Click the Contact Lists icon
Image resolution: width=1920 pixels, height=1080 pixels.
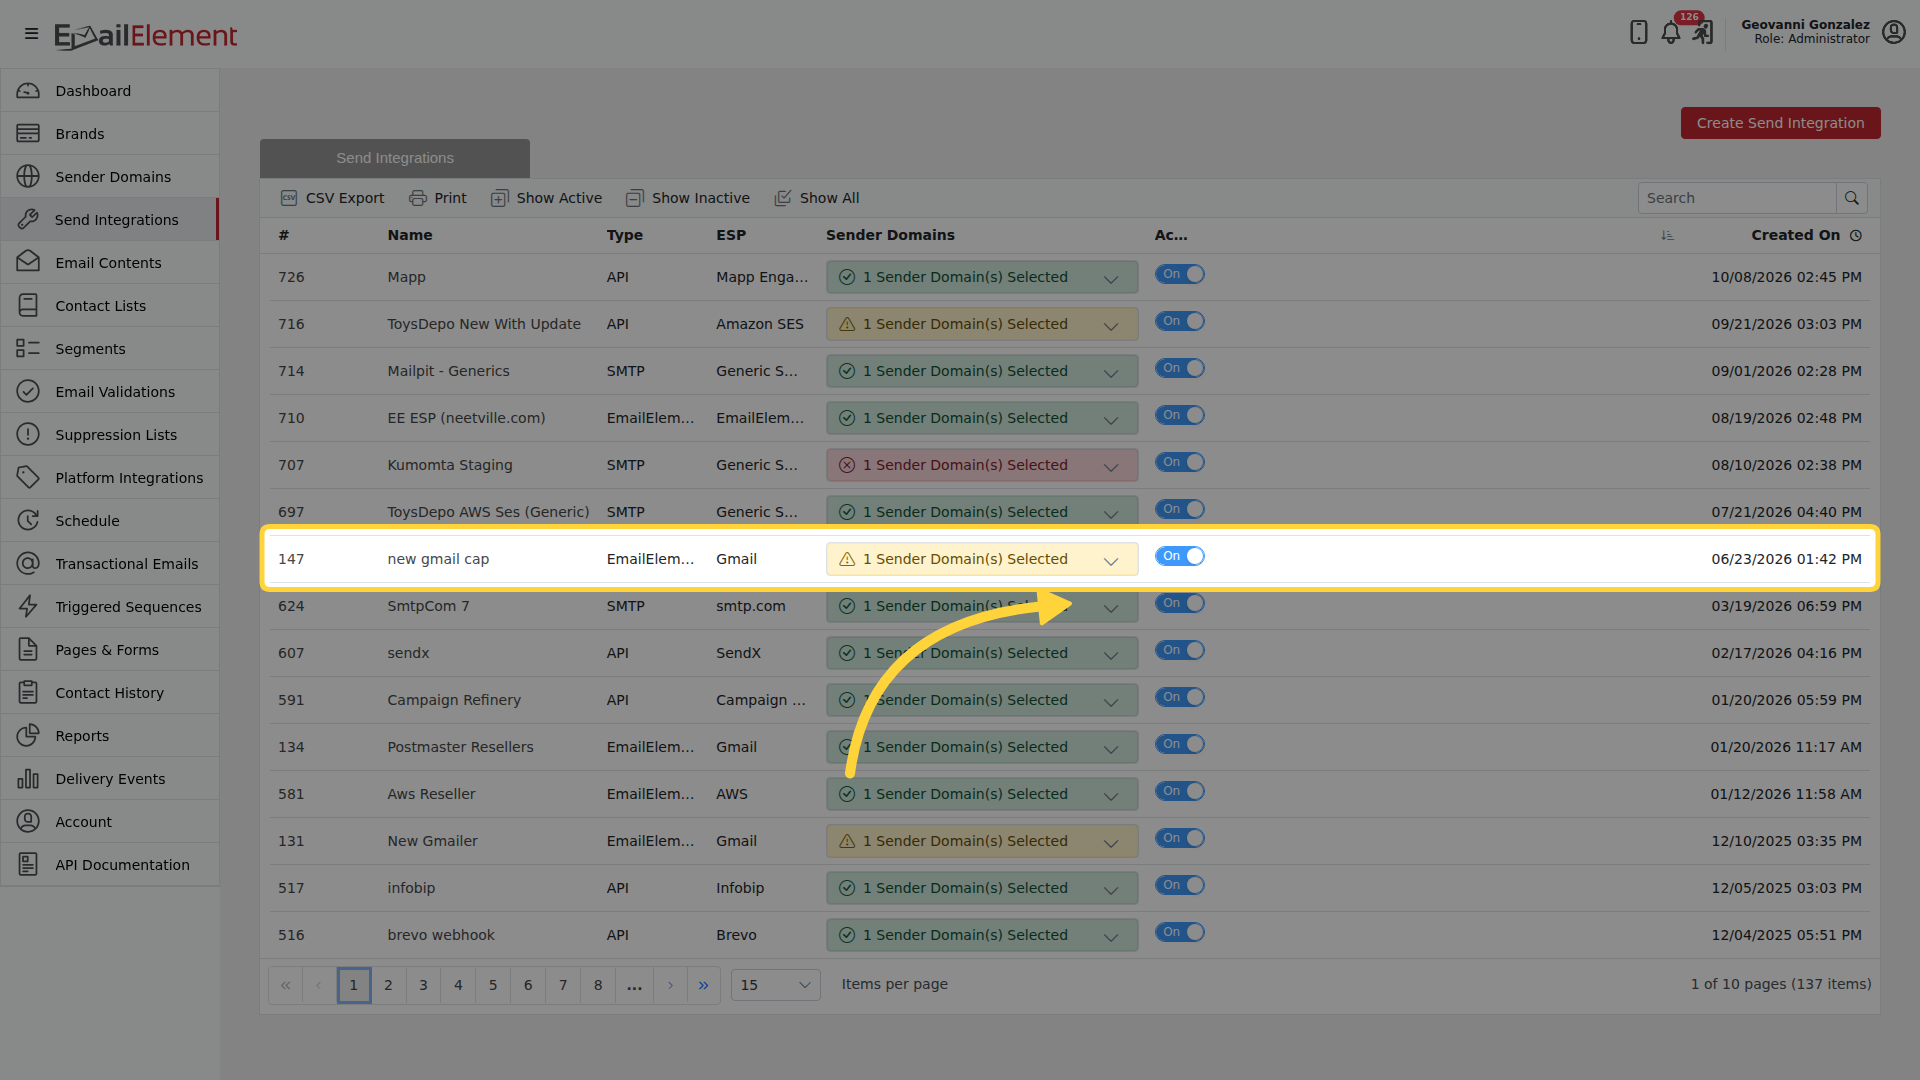click(x=28, y=305)
